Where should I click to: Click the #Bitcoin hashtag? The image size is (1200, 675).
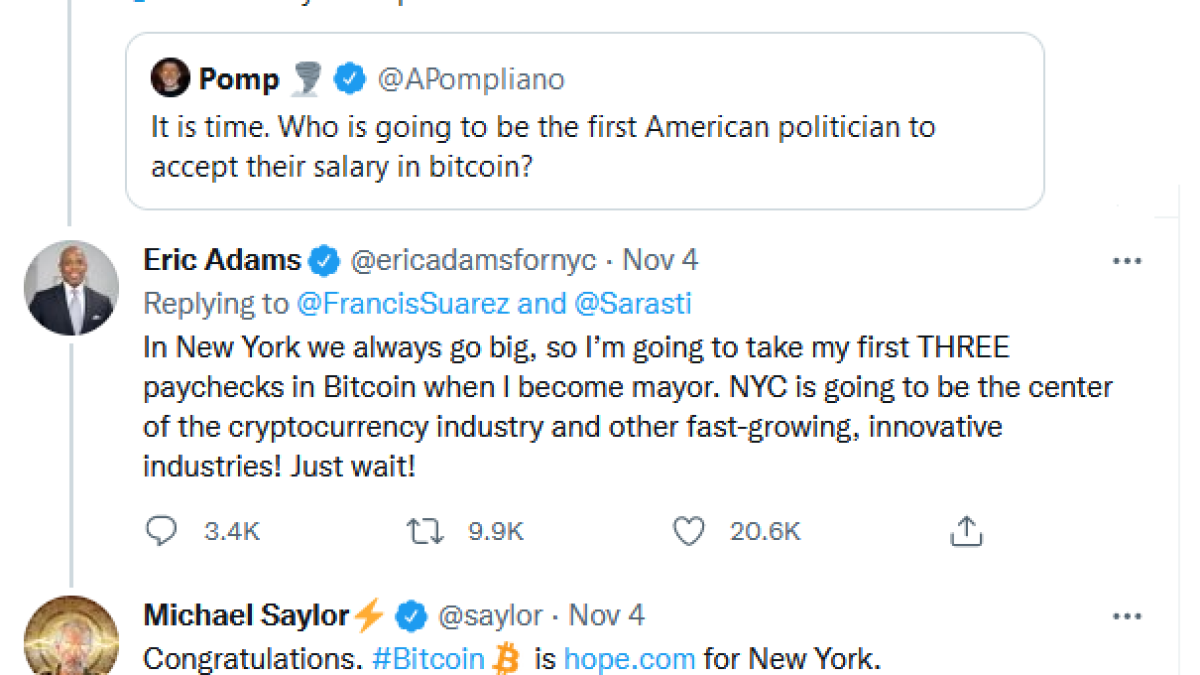(x=428, y=659)
